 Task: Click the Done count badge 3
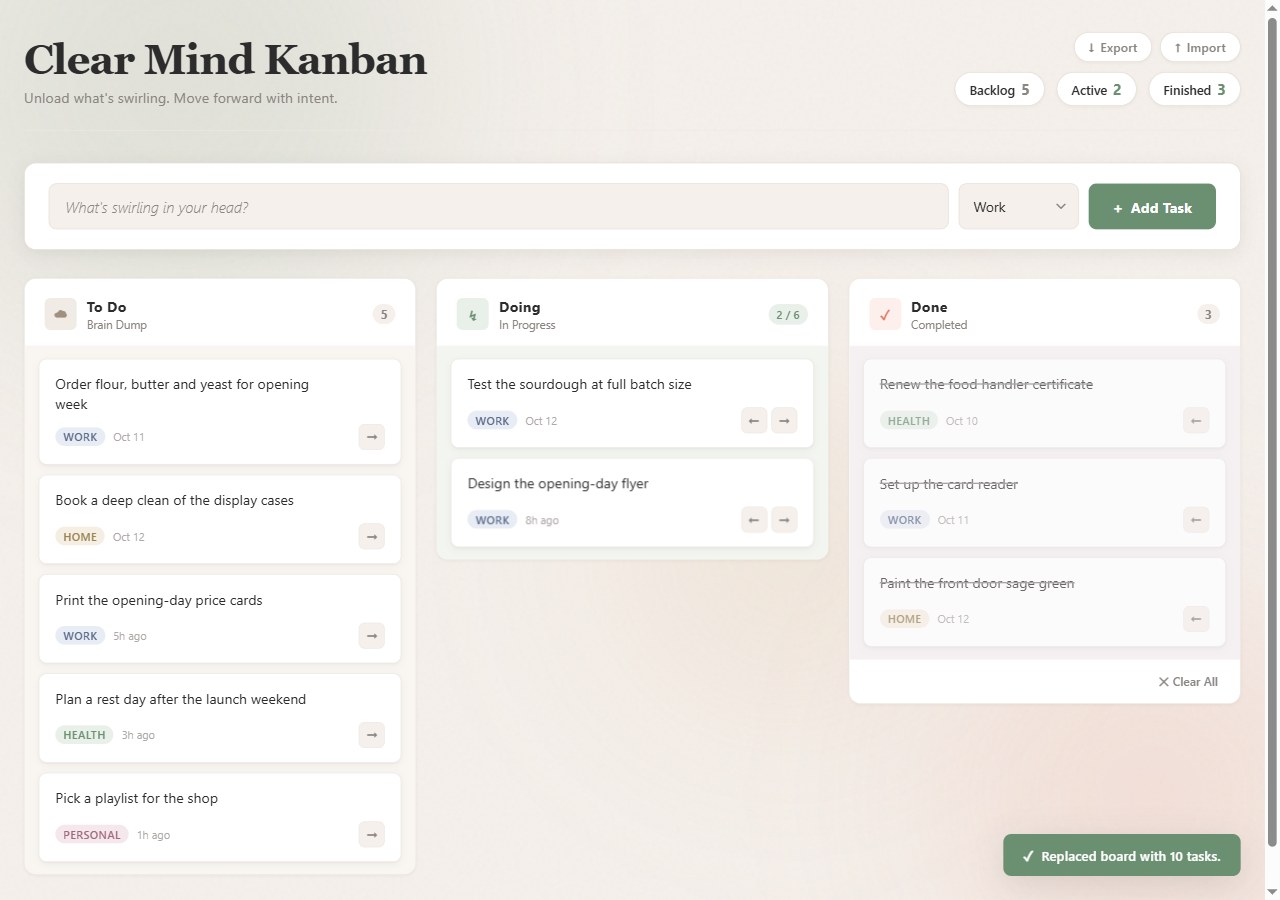pyautogui.click(x=1207, y=314)
